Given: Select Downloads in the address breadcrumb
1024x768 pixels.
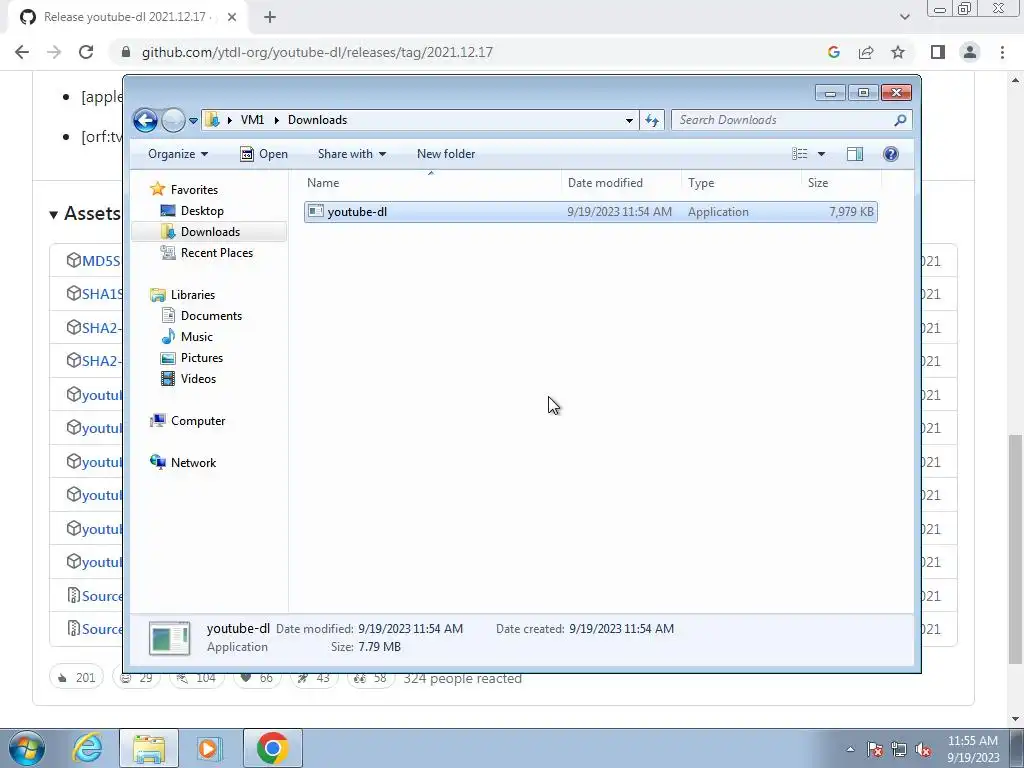Looking at the screenshot, I should [317, 120].
